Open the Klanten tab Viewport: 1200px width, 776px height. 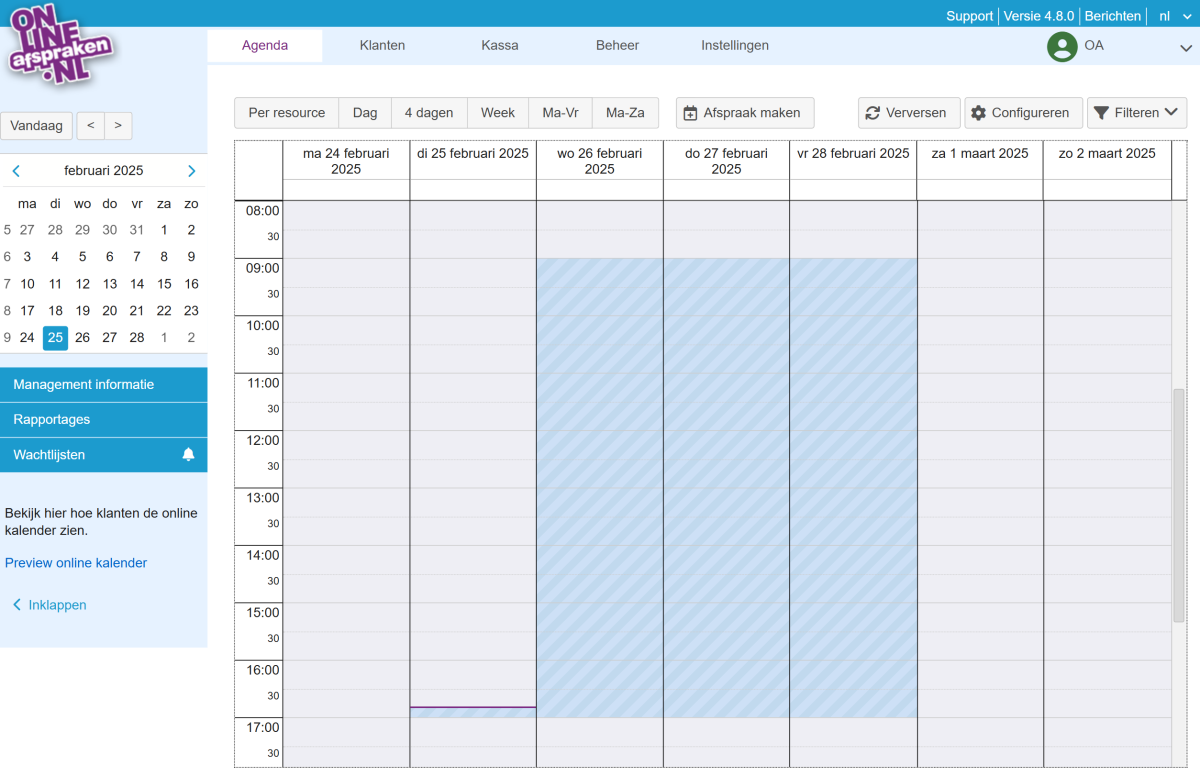[x=382, y=45]
